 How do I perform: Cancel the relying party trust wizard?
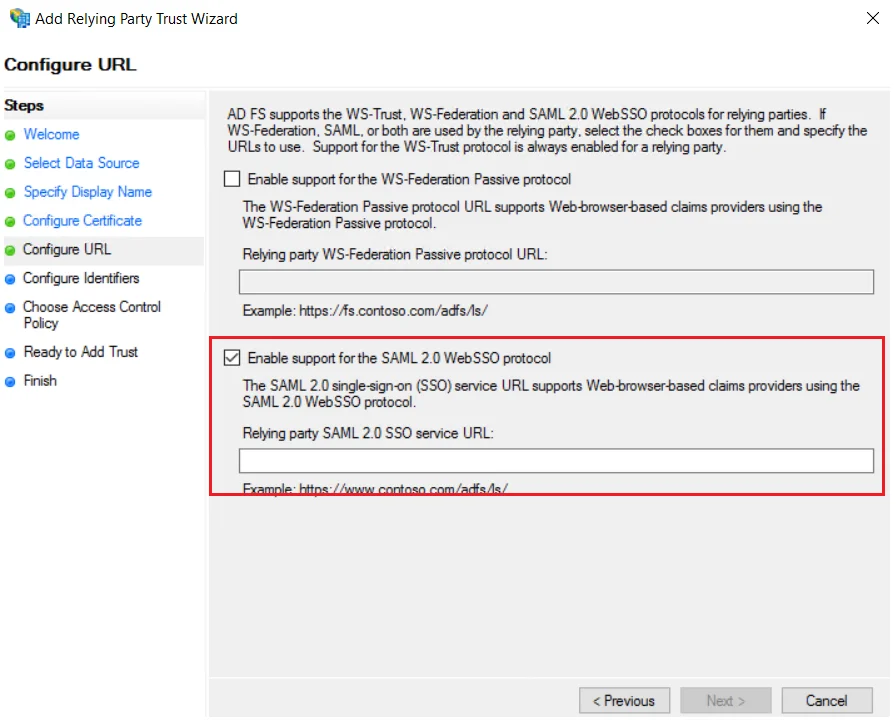(x=827, y=700)
